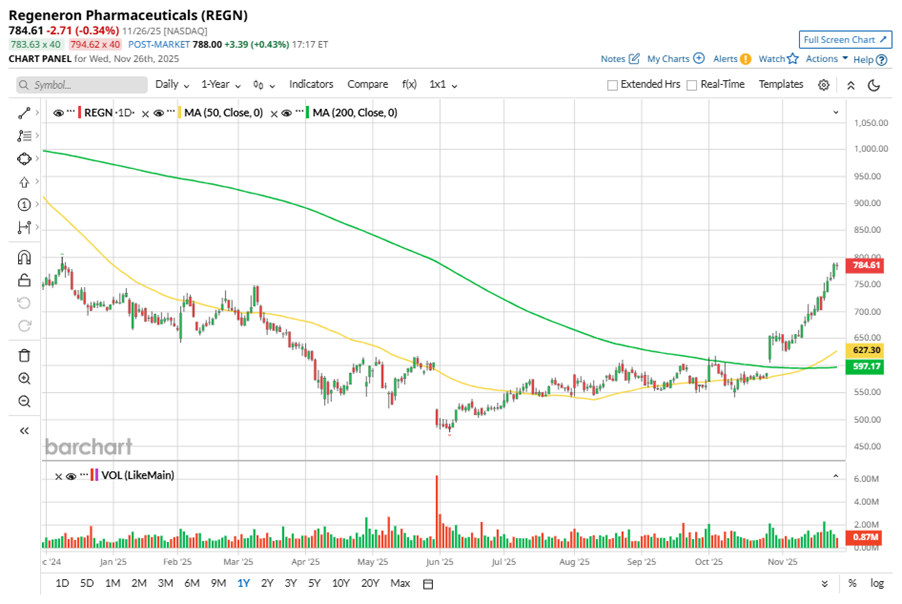This screenshot has width=902, height=604.
Task: Open the text annotation tools
Action: (x=24, y=136)
